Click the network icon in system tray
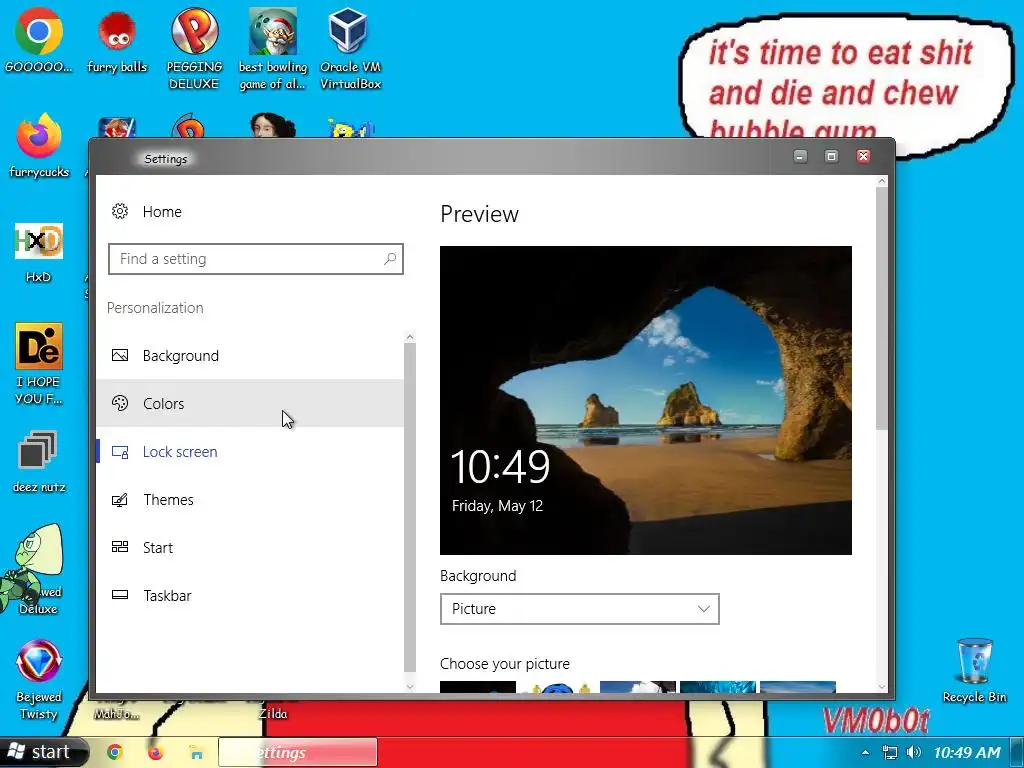This screenshot has width=1024, height=768. click(889, 752)
